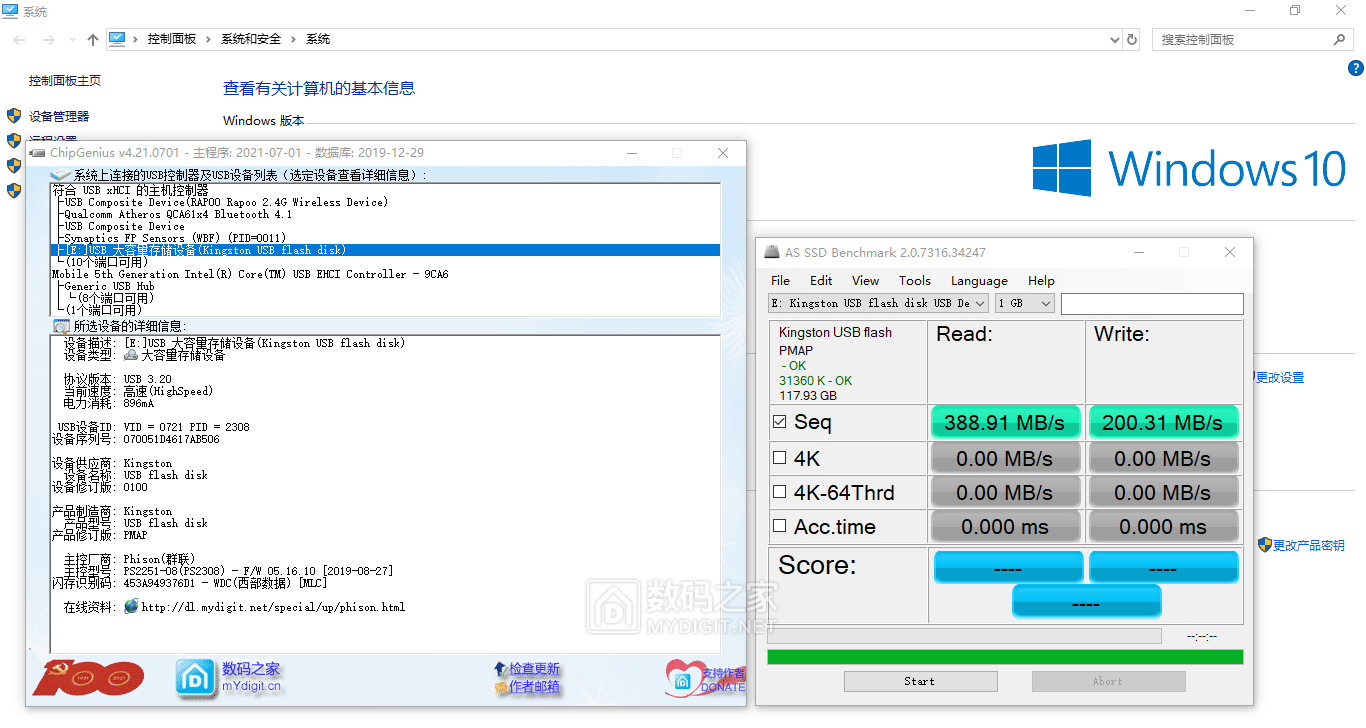Click the Seq write result 200.31 MB/s
Viewport: 1366px width, 728px height.
[x=1163, y=422]
